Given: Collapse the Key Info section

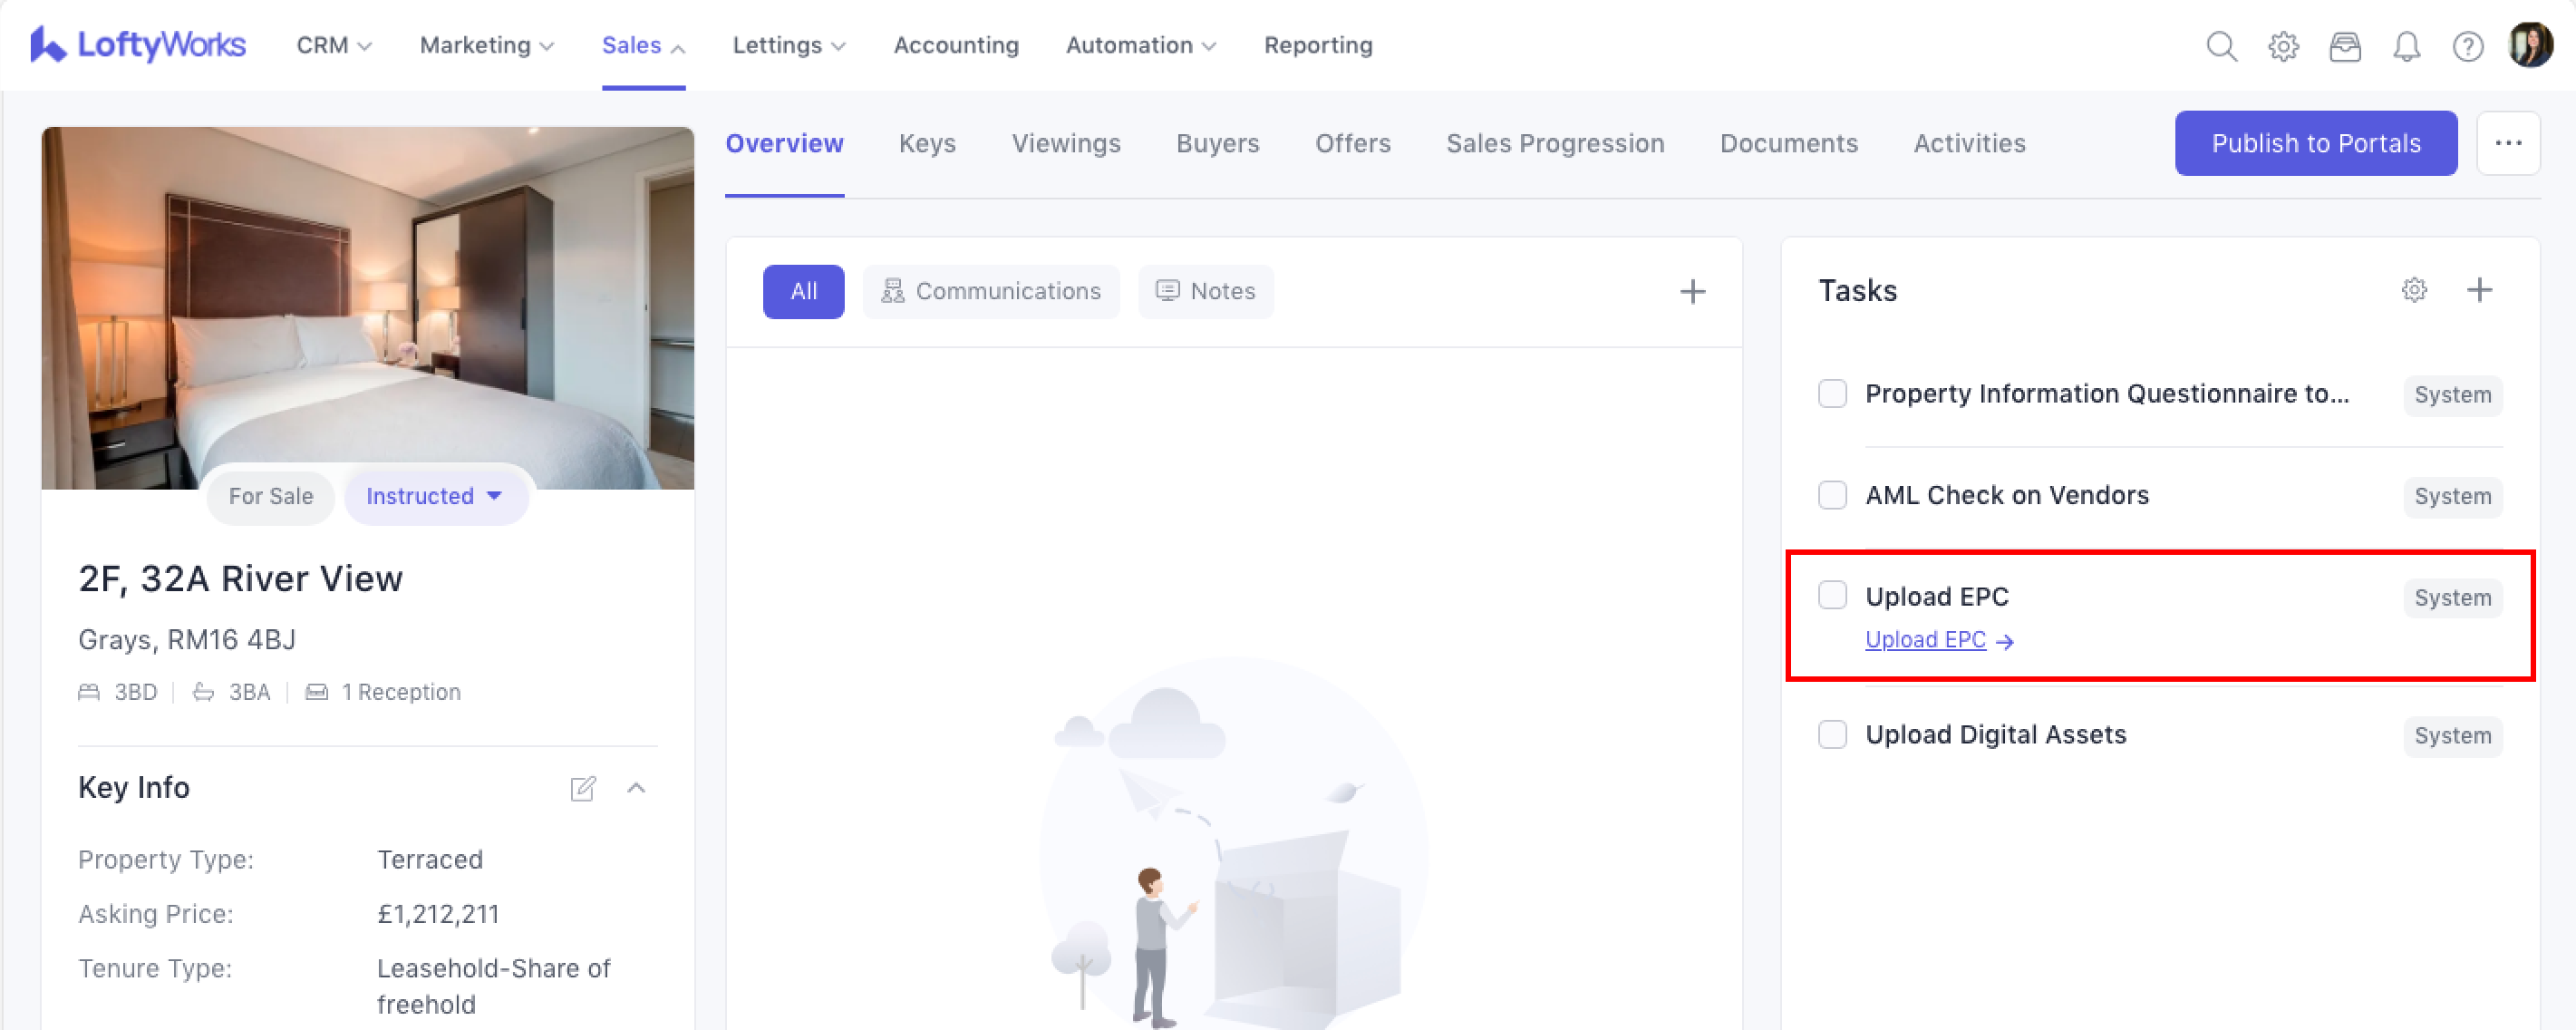Looking at the screenshot, I should [636, 788].
